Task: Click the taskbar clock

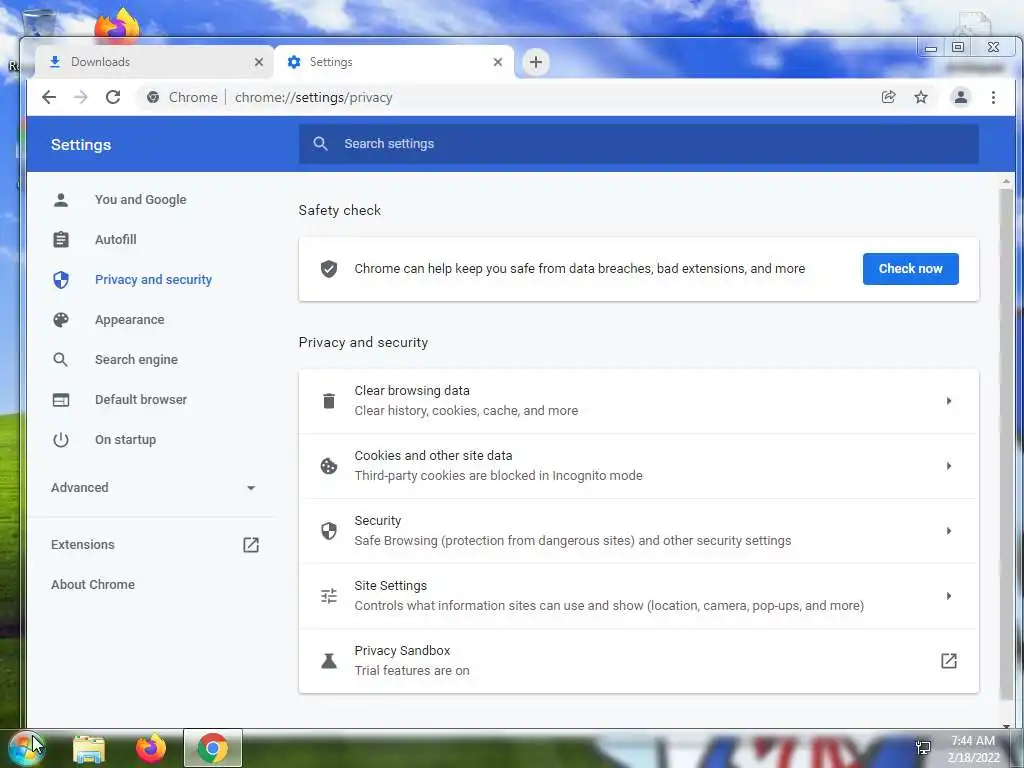Action: (973, 749)
